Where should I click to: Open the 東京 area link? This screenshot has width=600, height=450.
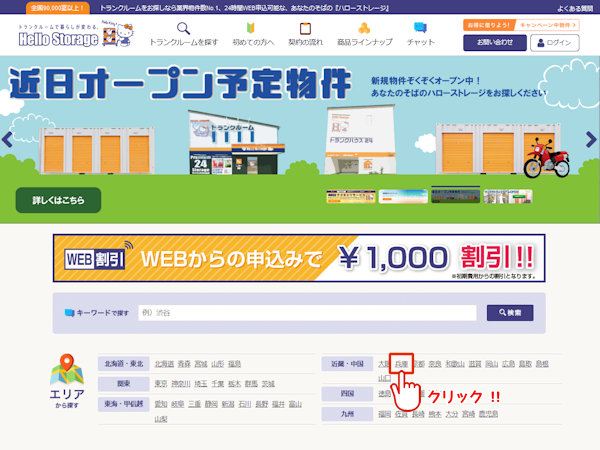pos(161,384)
